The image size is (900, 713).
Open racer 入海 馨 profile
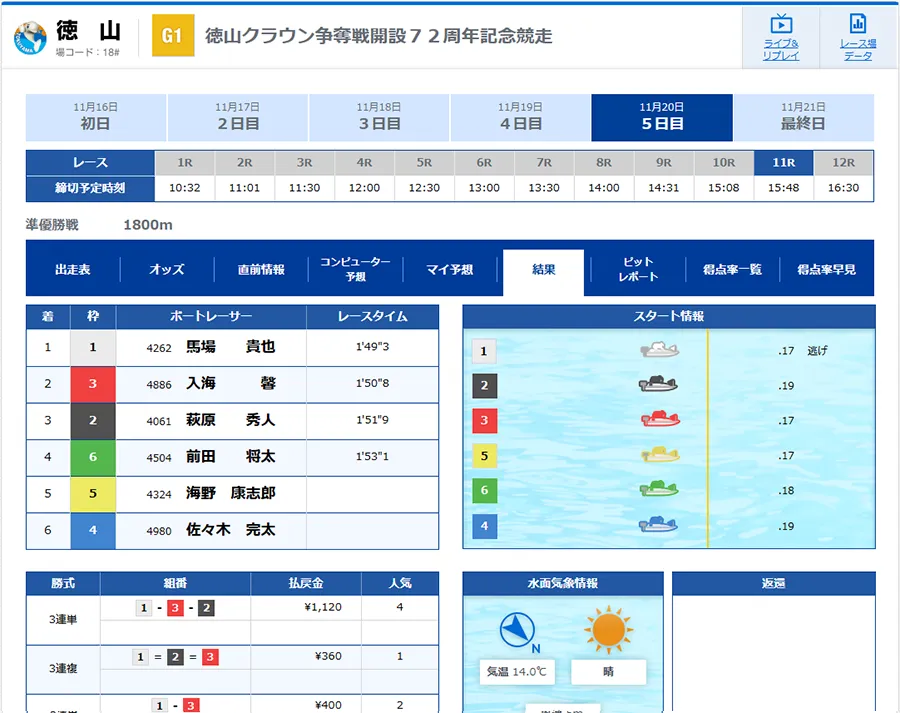click(x=230, y=384)
